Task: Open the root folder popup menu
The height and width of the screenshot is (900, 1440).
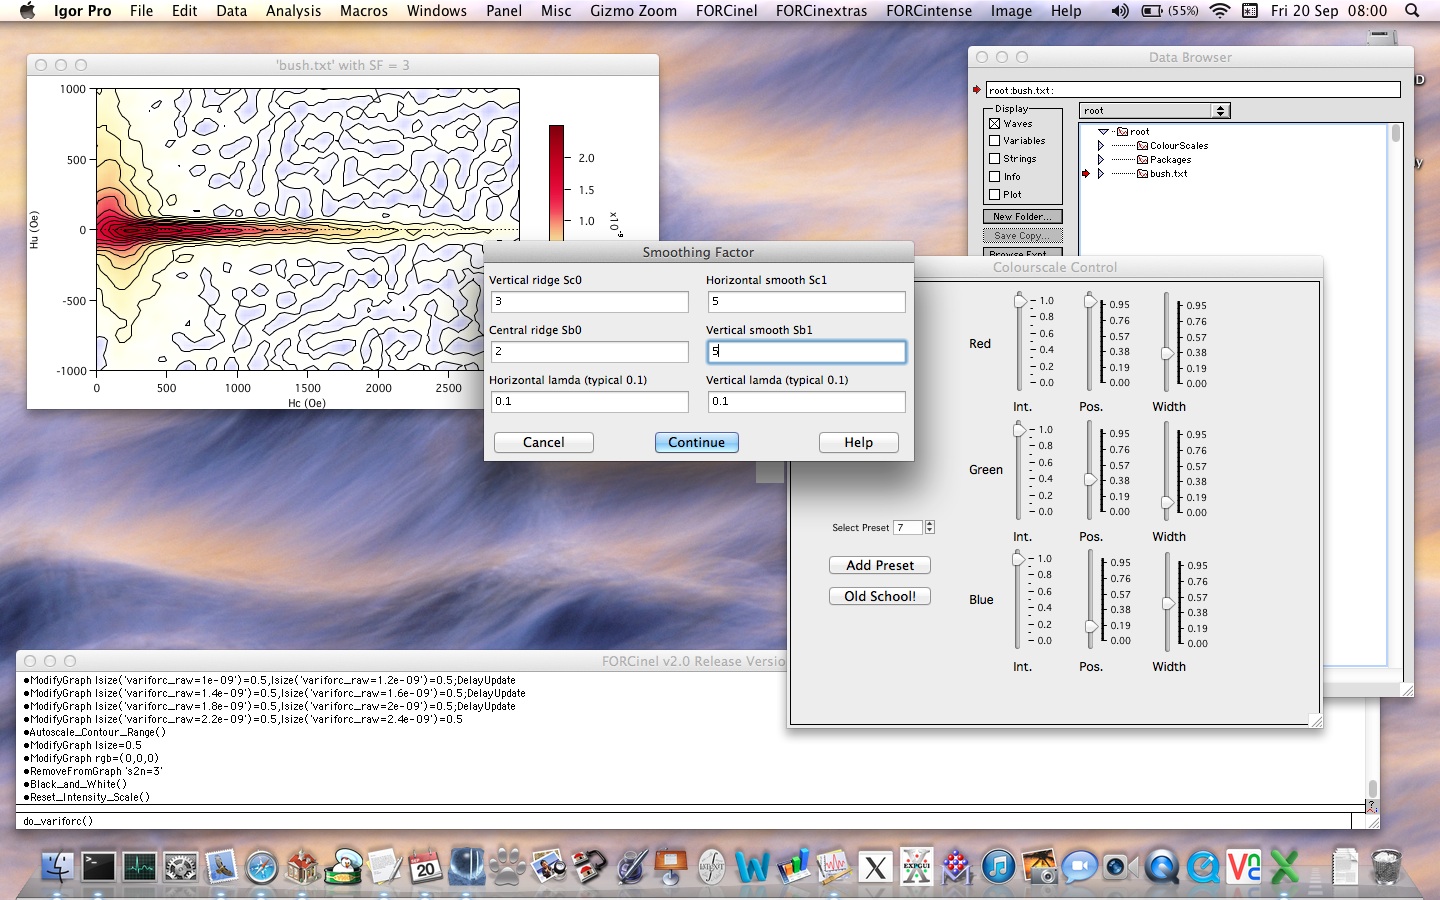Action: (x=1154, y=111)
